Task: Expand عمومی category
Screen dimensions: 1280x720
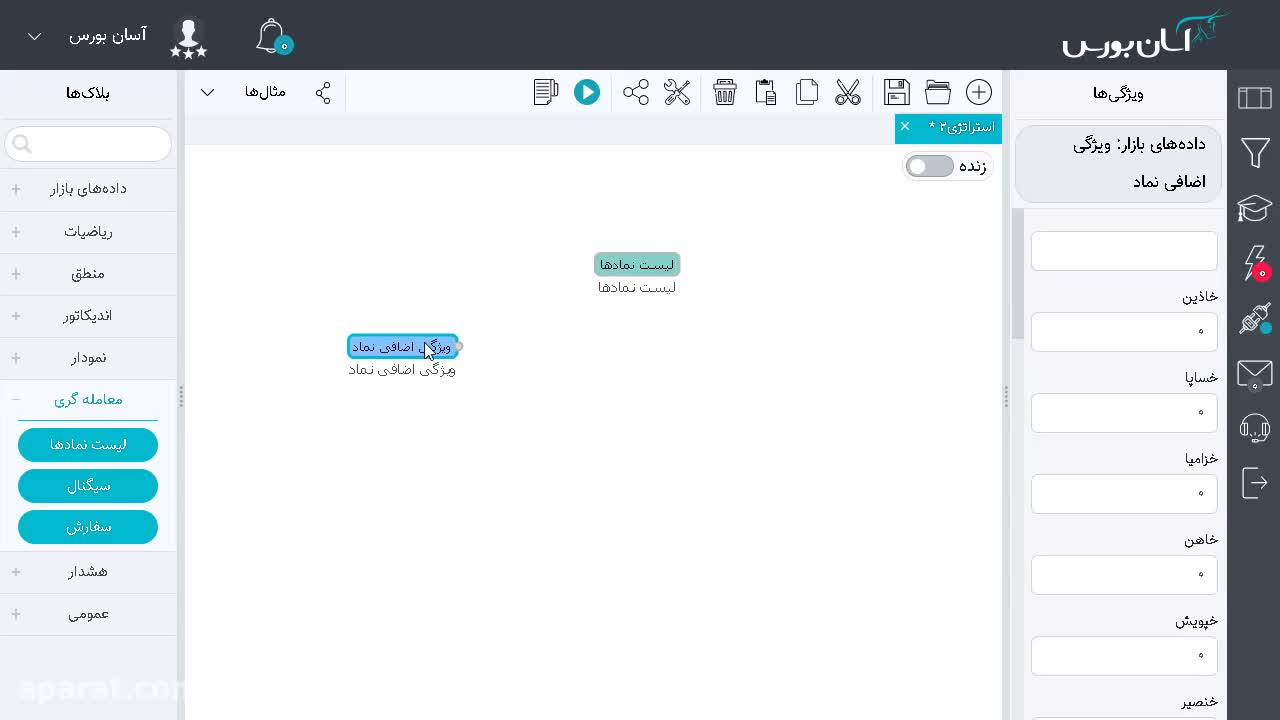Action: [88, 613]
